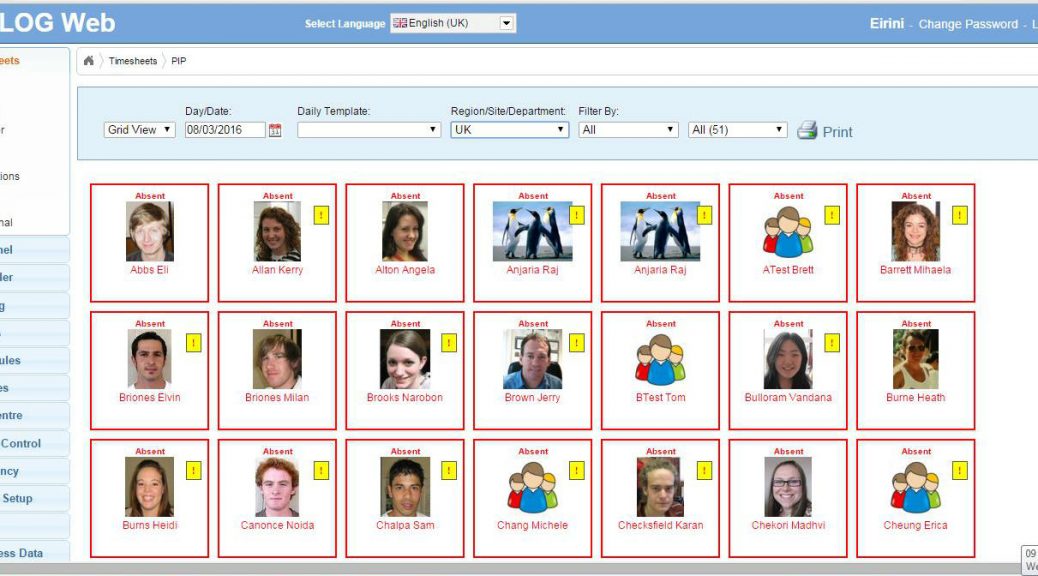Expand the Daily Template dropdown
This screenshot has height=576, width=1038.
point(368,130)
